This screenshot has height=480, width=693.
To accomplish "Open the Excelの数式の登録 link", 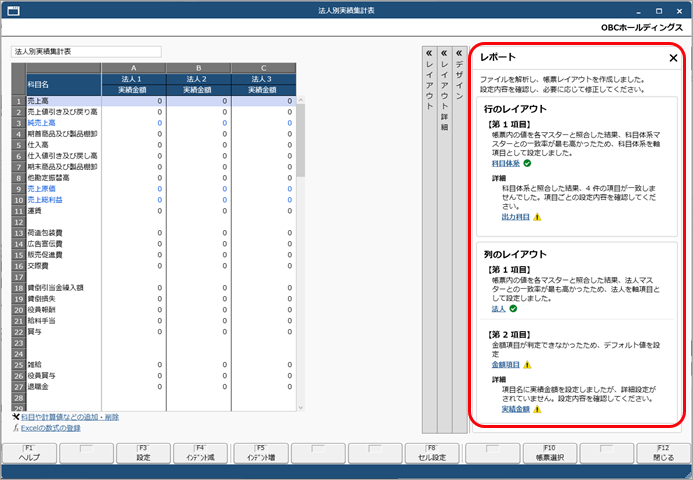I will (50, 428).
